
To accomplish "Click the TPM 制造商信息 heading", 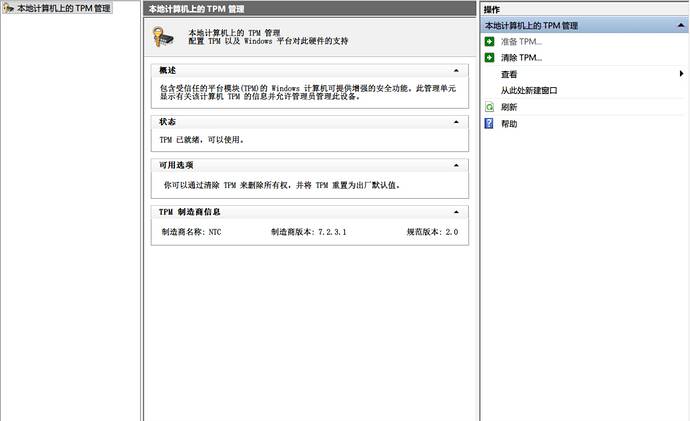I will (x=190, y=212).
